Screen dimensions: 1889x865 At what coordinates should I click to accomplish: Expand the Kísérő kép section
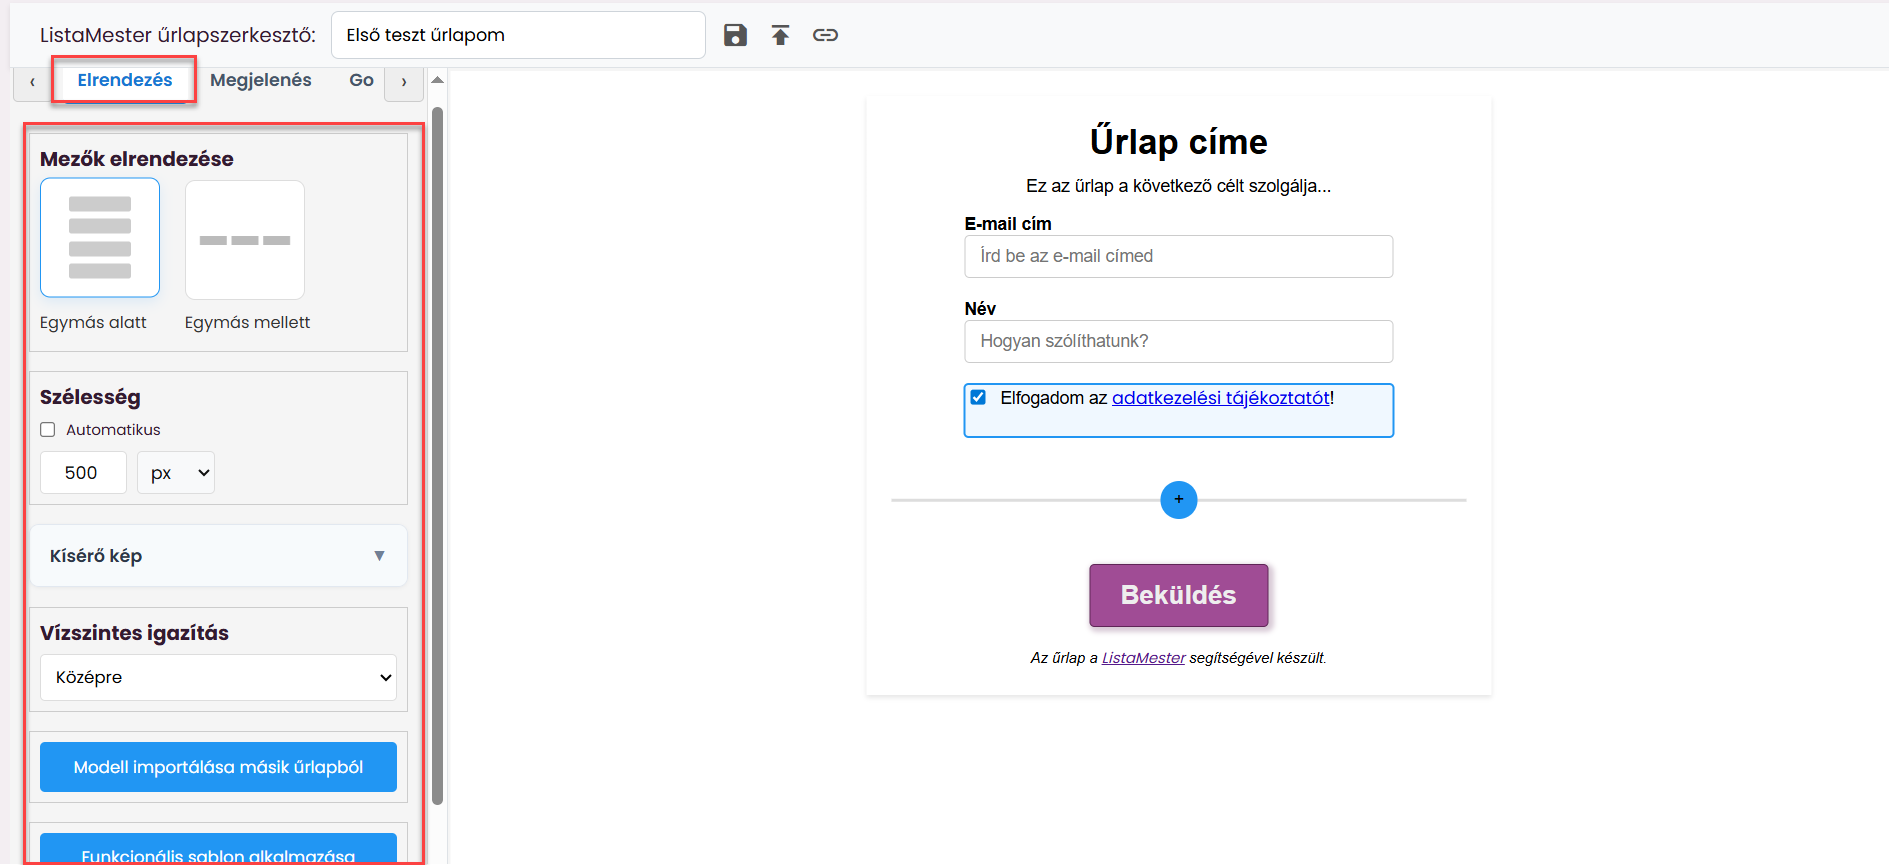click(218, 556)
